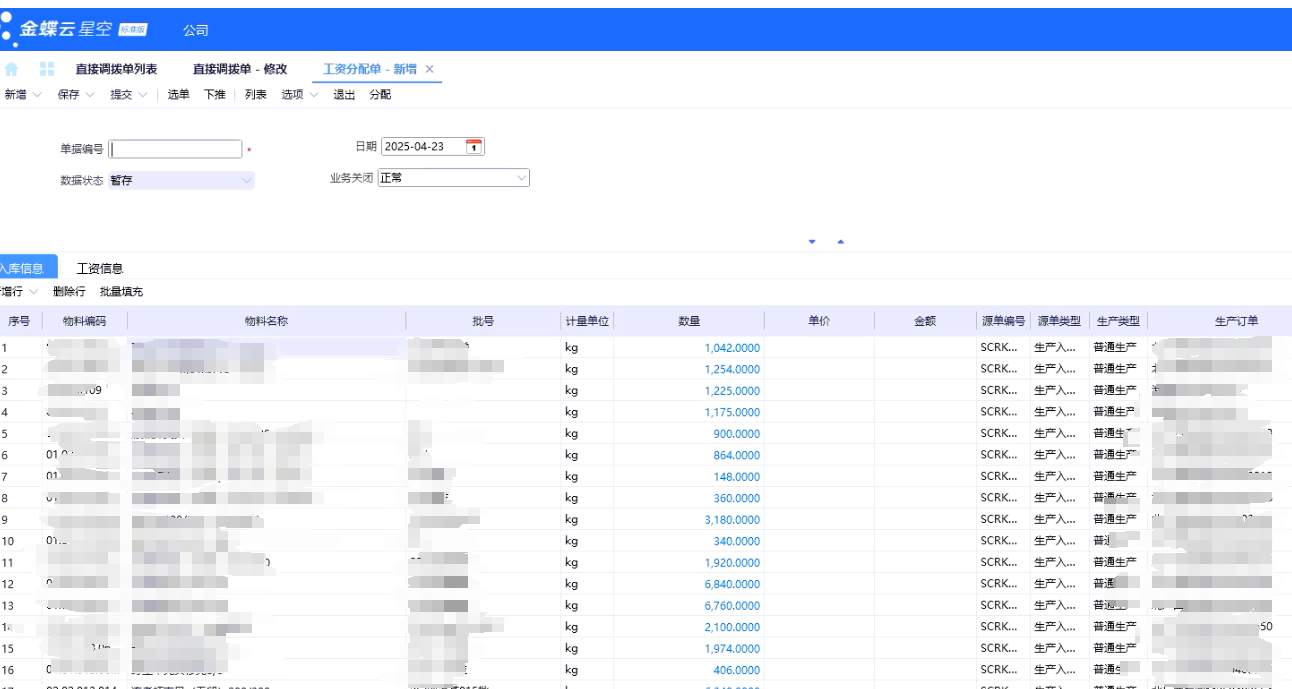Expand the 新增 dropdown arrow
The image size is (1292, 689).
click(x=37, y=95)
